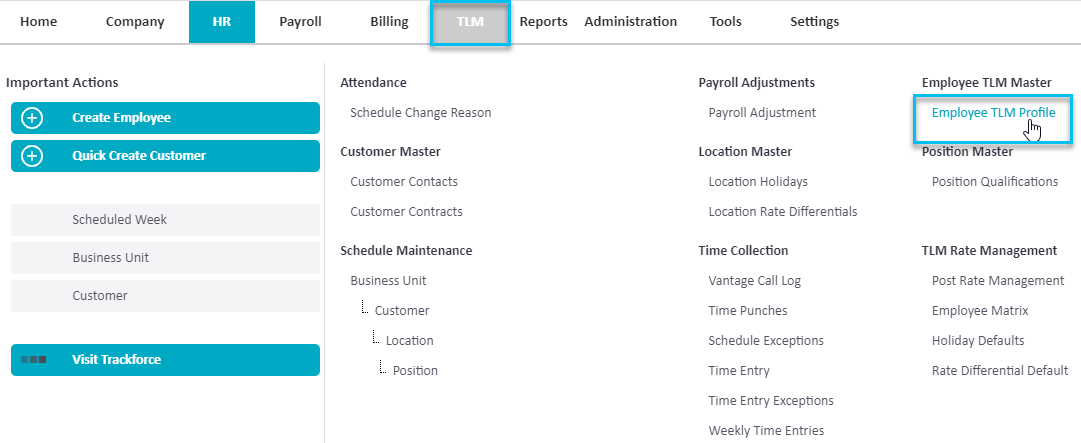Image resolution: width=1081 pixels, height=443 pixels.
Task: Open Weekly Time Entries
Action: (766, 431)
